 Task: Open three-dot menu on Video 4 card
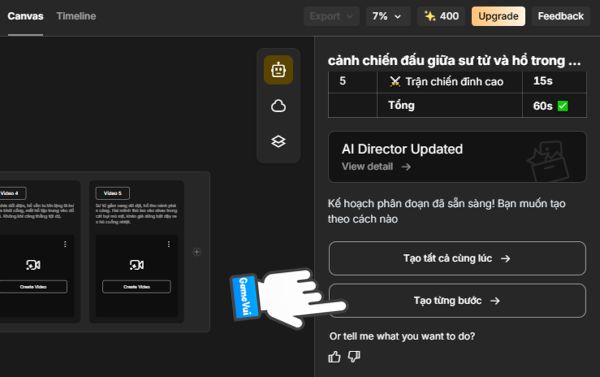pos(65,244)
